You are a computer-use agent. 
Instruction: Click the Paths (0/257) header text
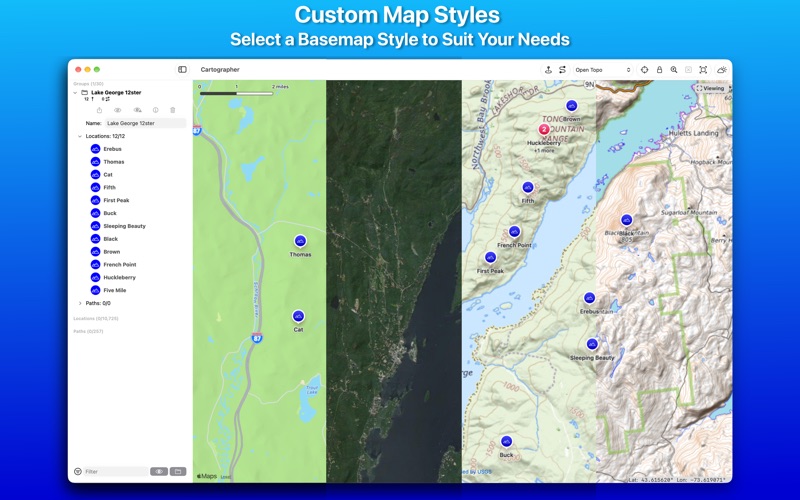[x=88, y=331]
